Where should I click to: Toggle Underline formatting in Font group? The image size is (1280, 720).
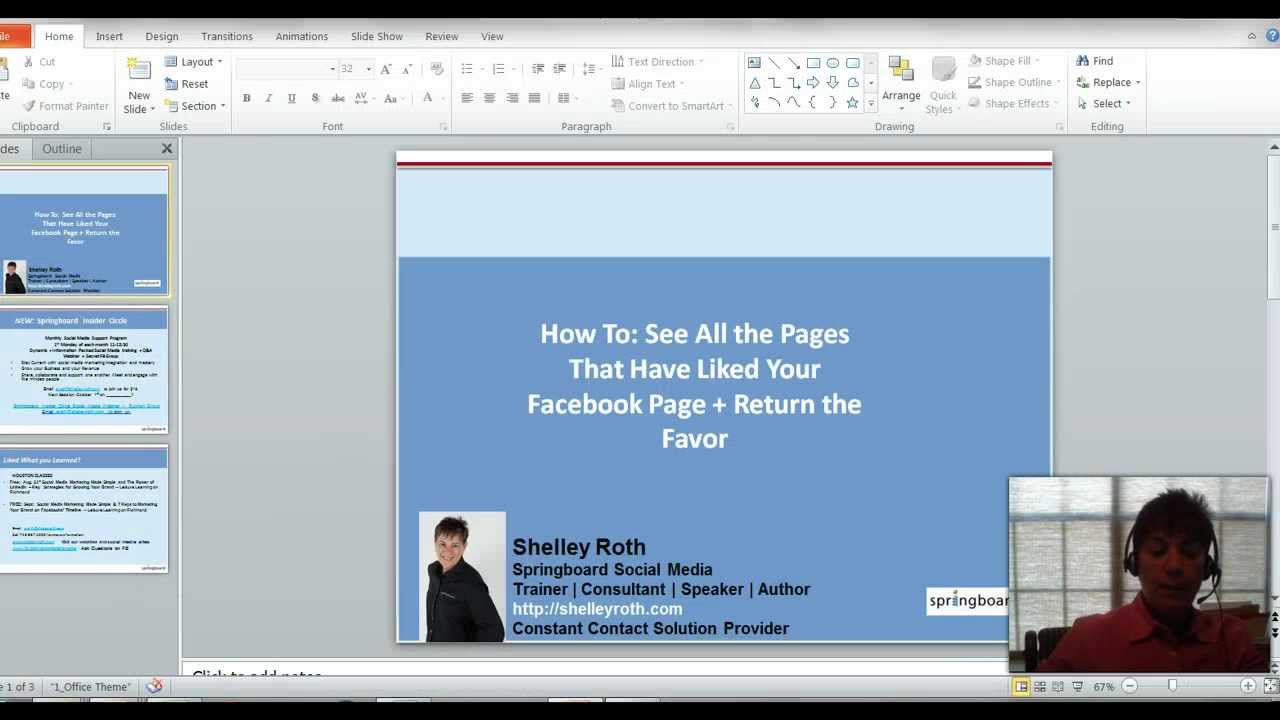tap(291, 98)
